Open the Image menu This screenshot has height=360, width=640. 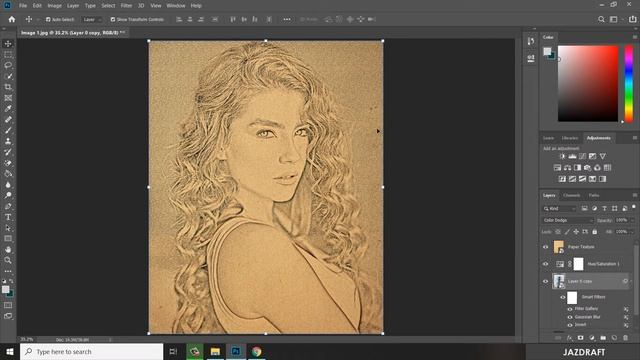coord(54,6)
